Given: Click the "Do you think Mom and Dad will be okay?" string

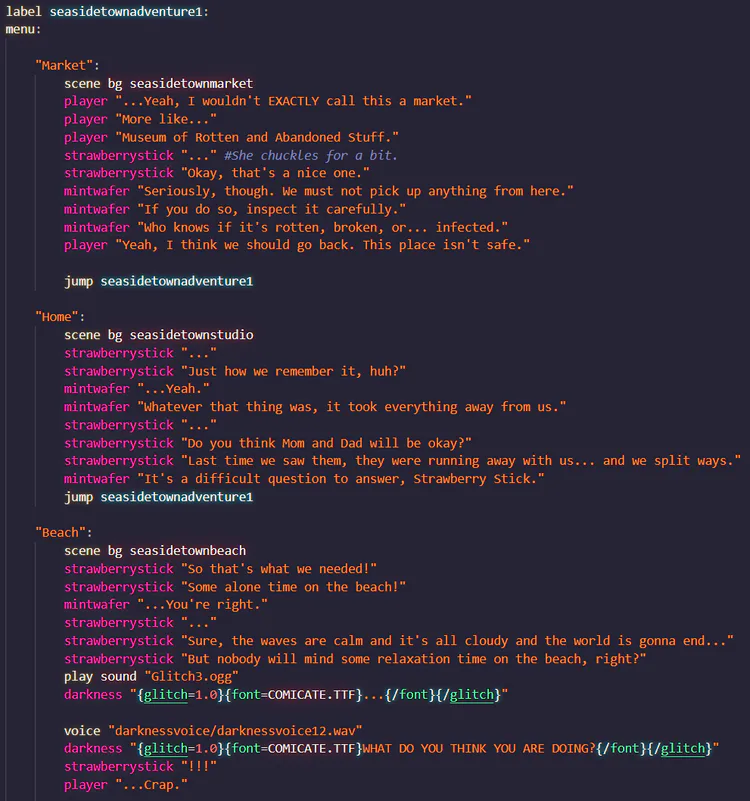Looking at the screenshot, I should point(326,443).
